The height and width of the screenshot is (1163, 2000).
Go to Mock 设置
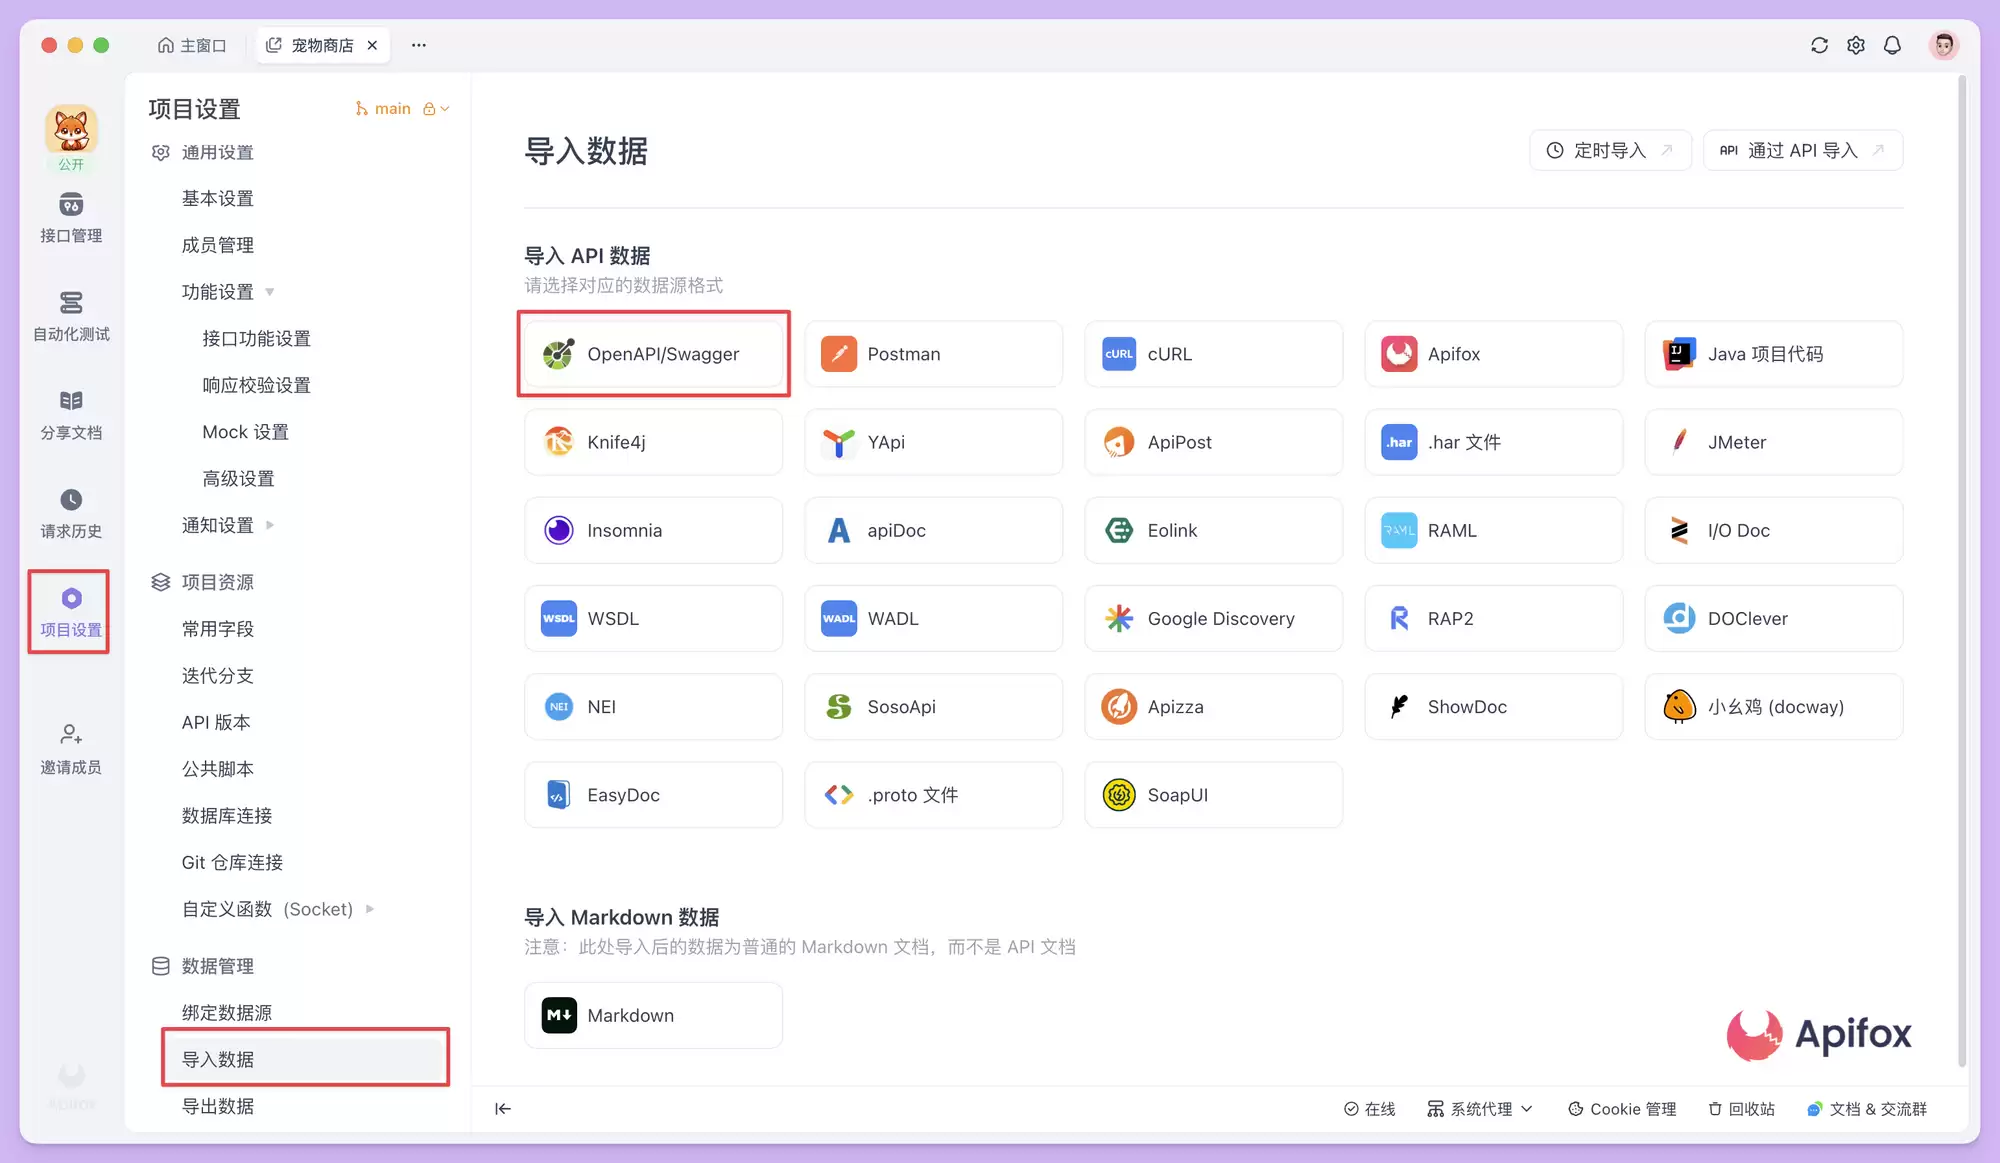pyautogui.click(x=246, y=432)
